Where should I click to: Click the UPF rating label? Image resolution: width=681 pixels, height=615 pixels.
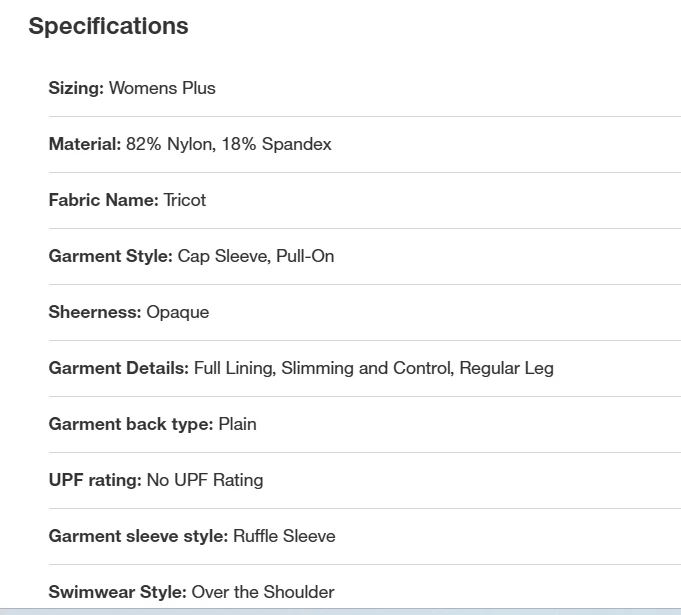pyautogui.click(x=95, y=480)
